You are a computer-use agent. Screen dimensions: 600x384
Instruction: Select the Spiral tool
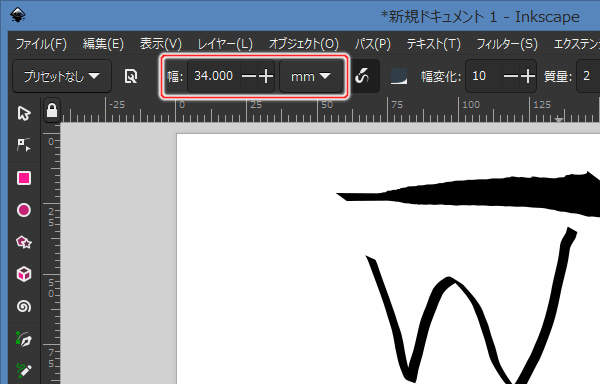[x=24, y=306]
